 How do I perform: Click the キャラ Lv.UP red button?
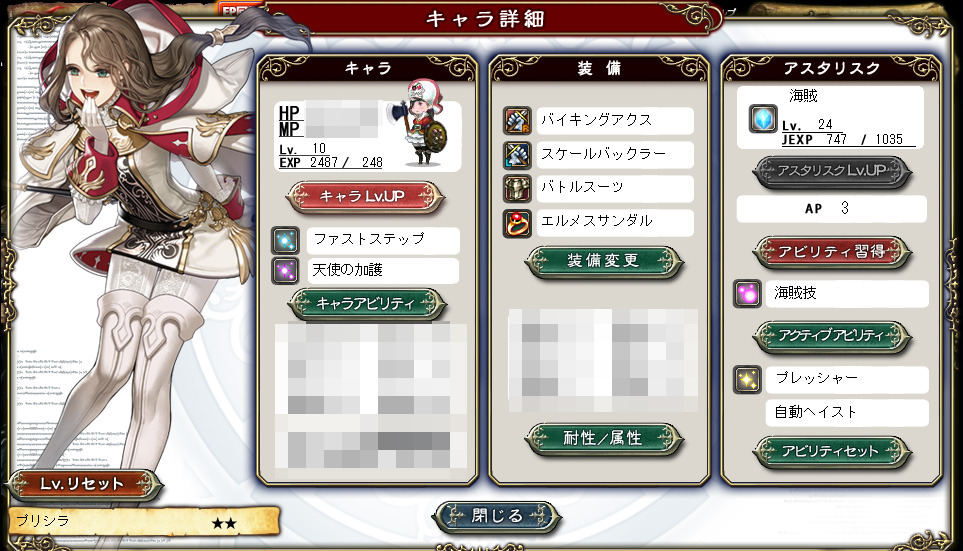coord(365,197)
